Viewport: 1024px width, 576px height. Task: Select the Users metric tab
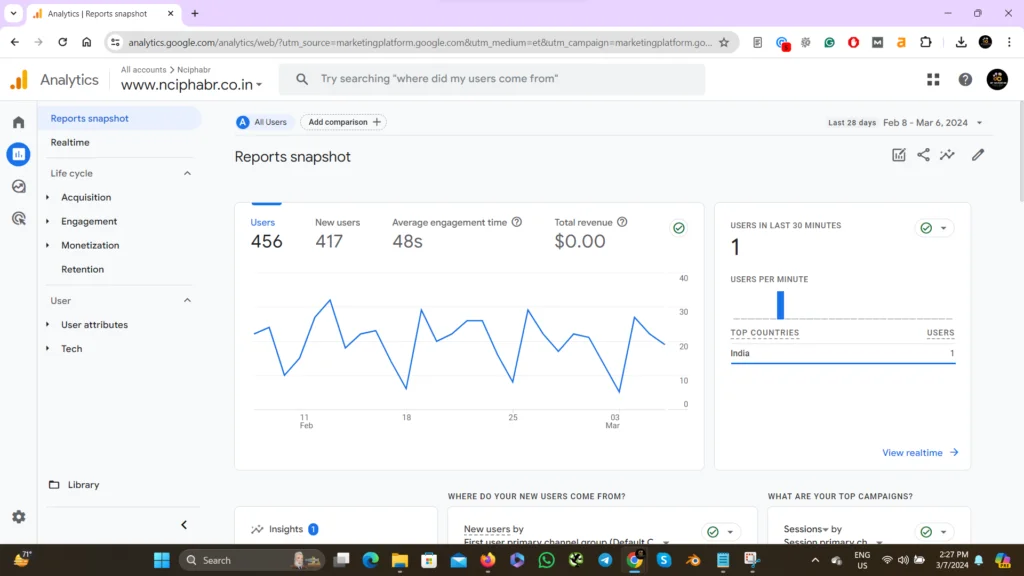click(266, 233)
